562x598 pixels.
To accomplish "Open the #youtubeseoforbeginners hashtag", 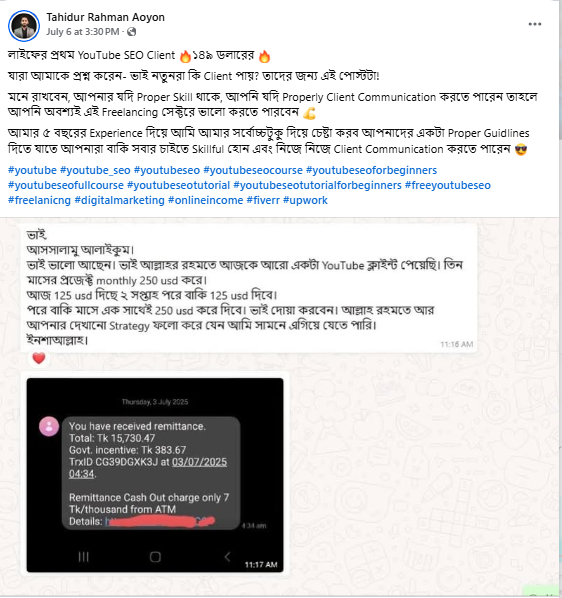I will [371, 170].
